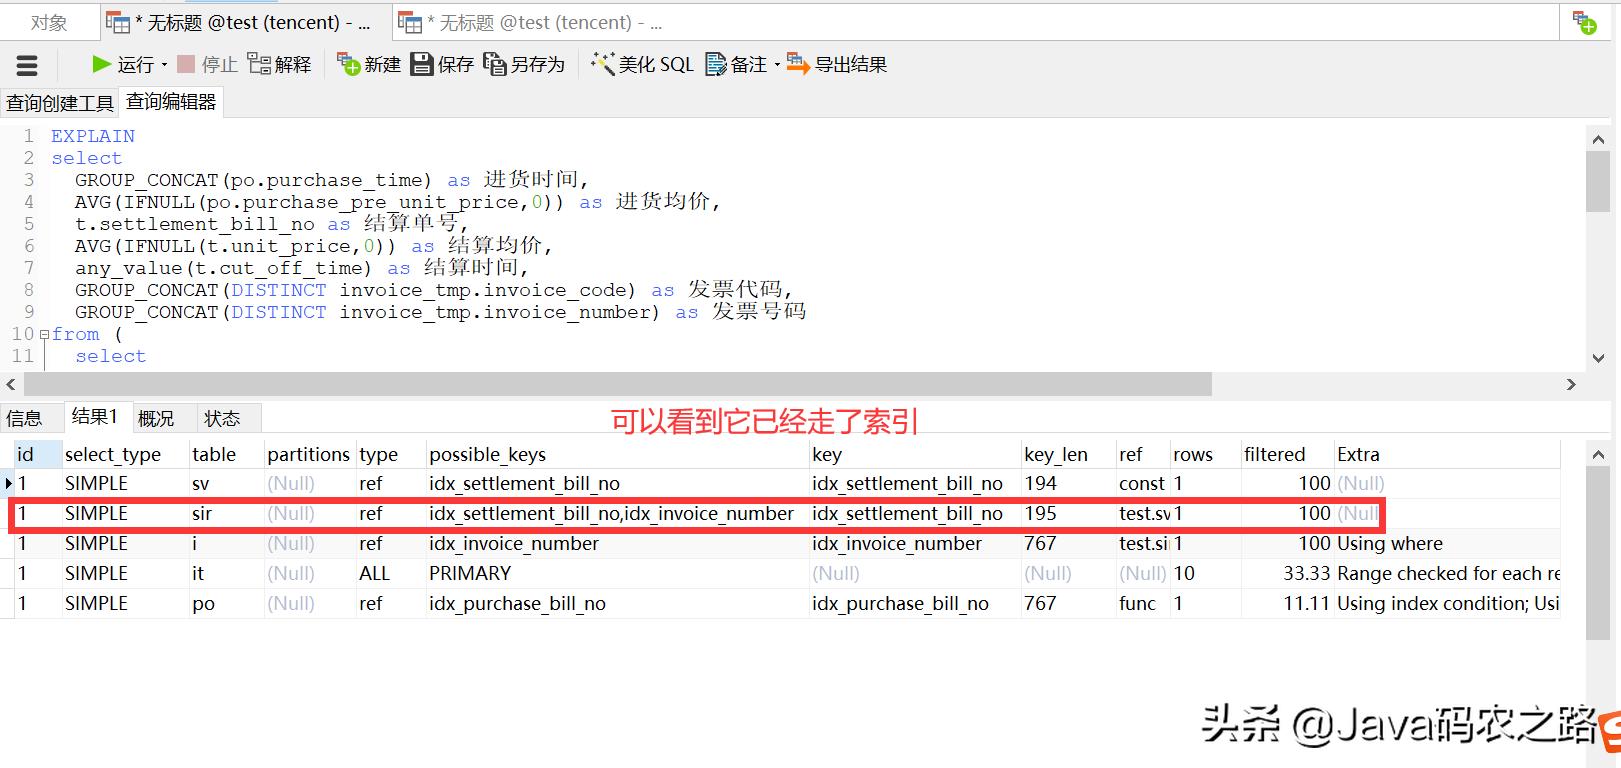The width and height of the screenshot is (1621, 768).
Task: Save the query with 保存 icon
Action: pyautogui.click(x=423, y=65)
